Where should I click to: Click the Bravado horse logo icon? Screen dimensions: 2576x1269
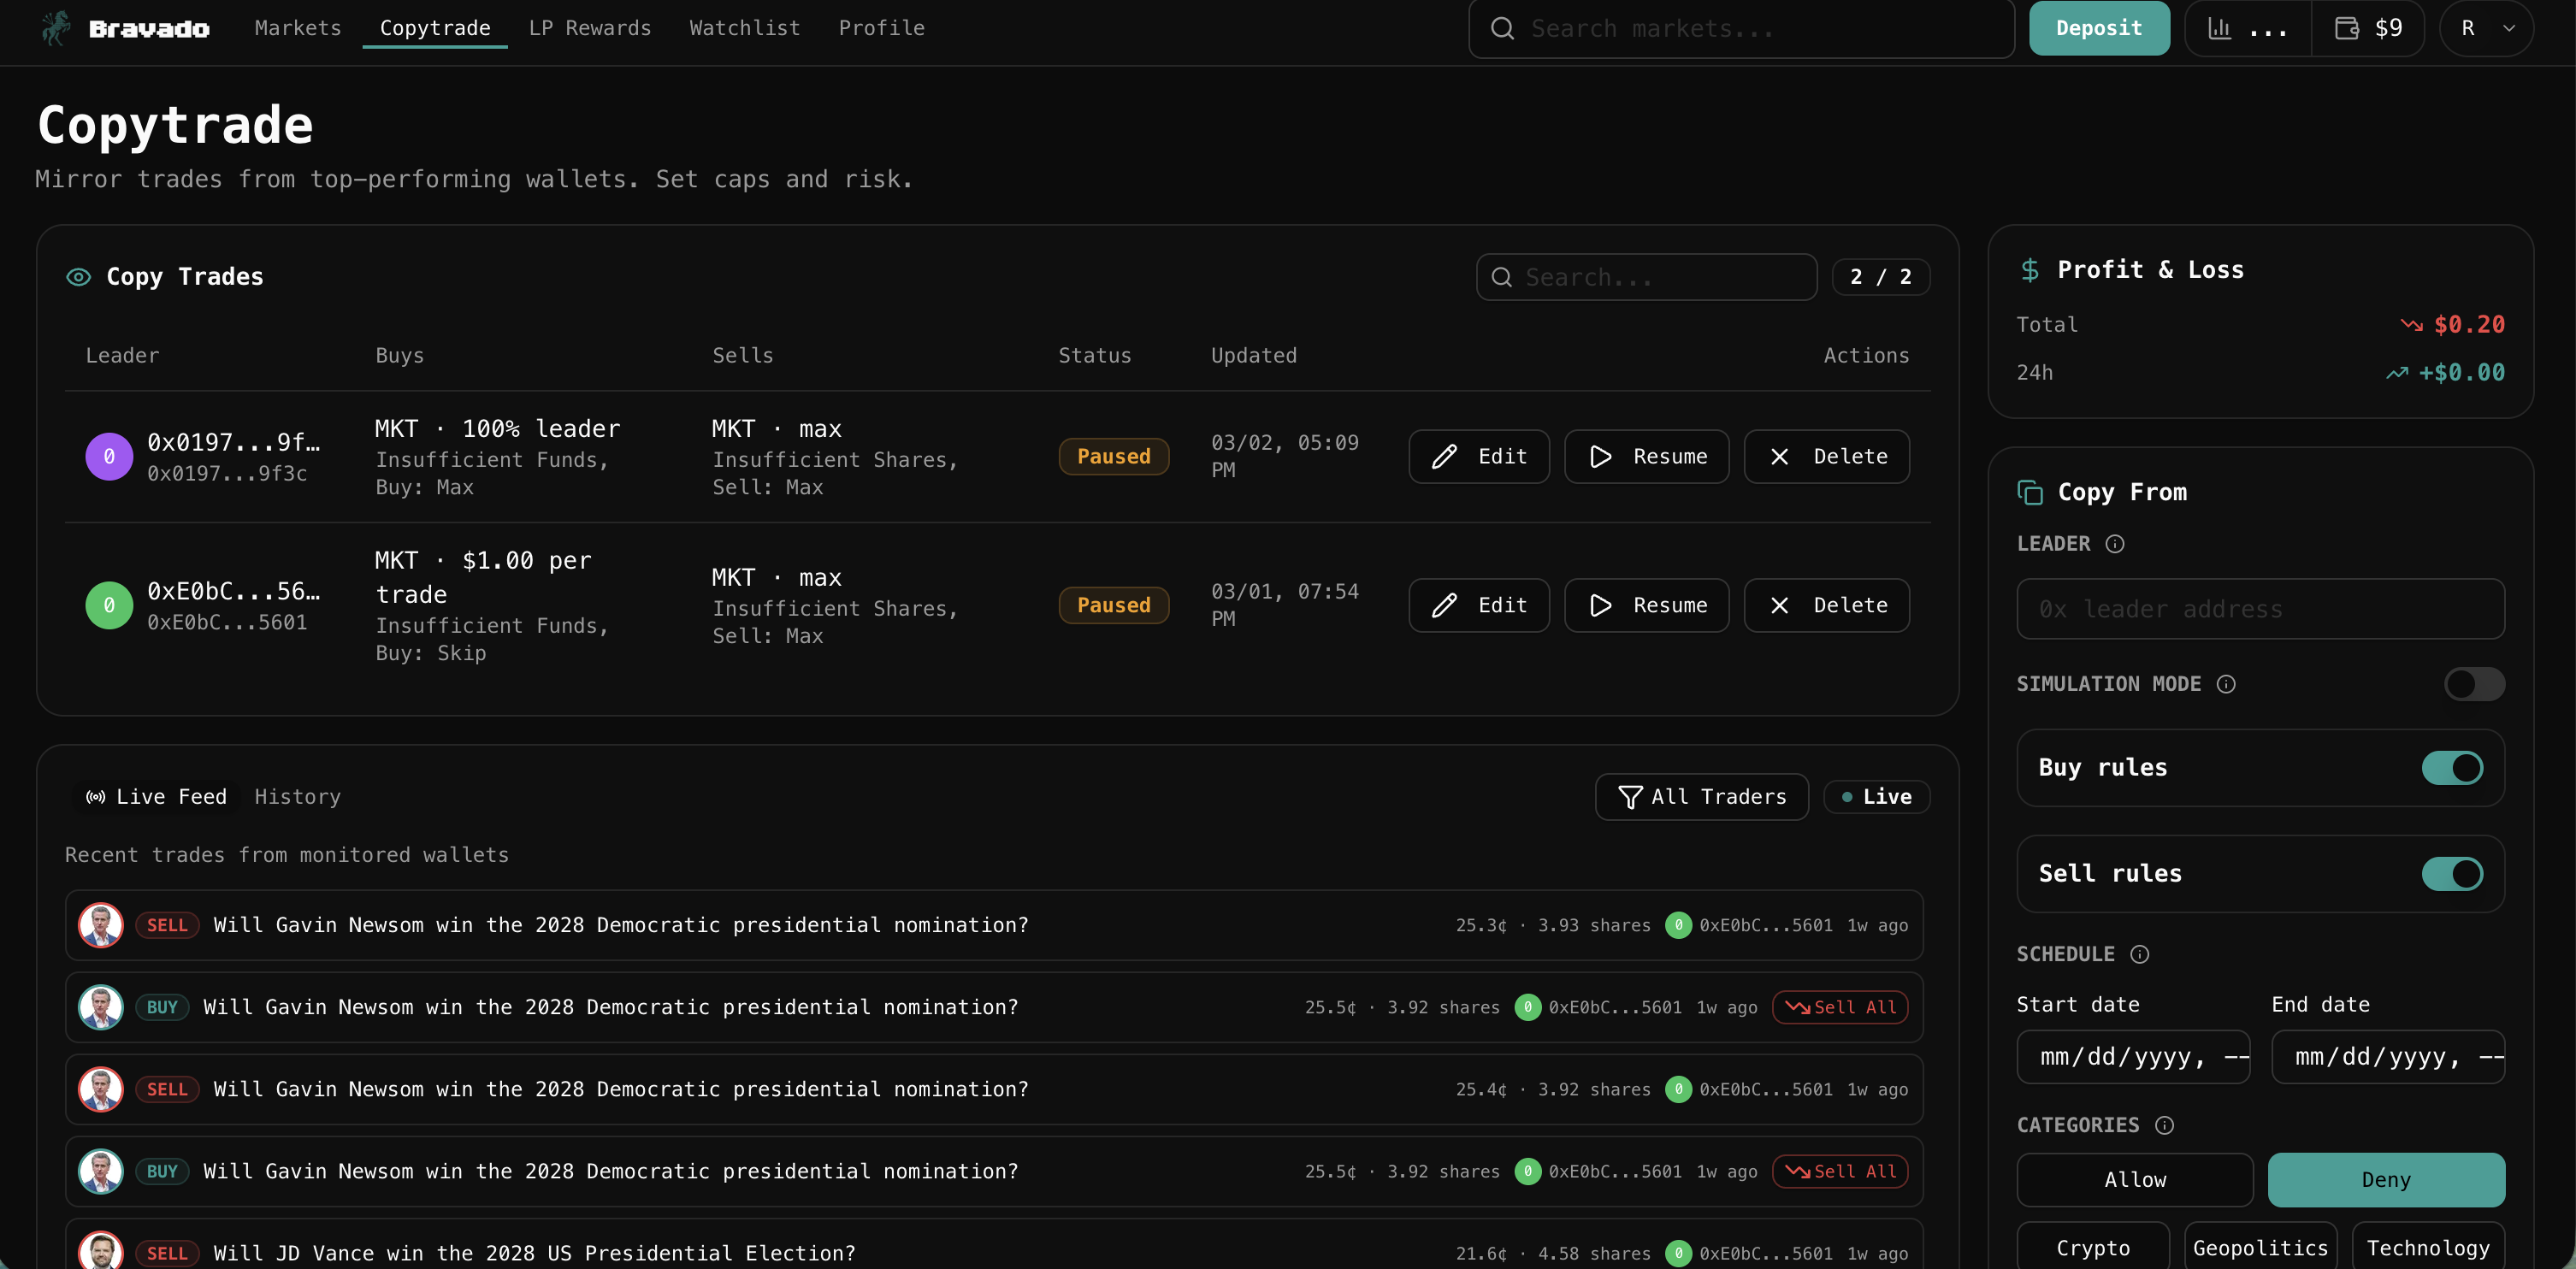click(56, 28)
